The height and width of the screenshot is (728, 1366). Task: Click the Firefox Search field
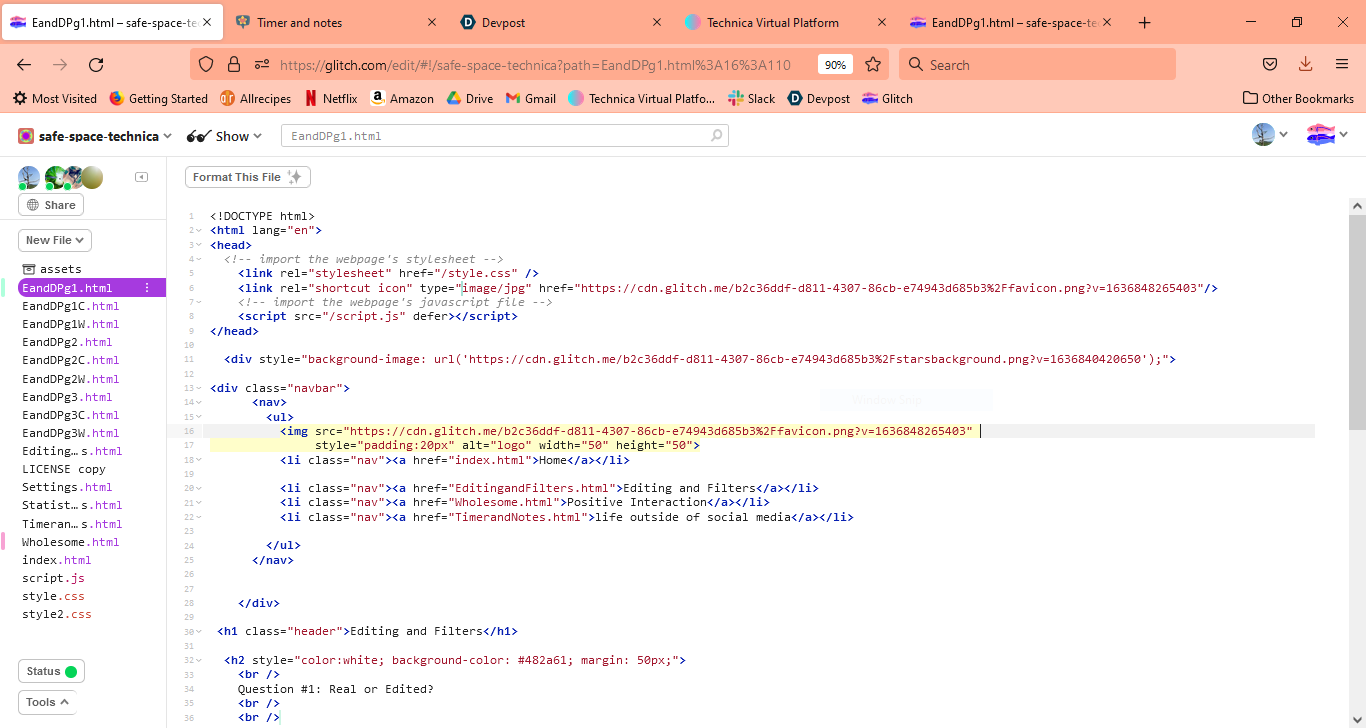point(1037,64)
